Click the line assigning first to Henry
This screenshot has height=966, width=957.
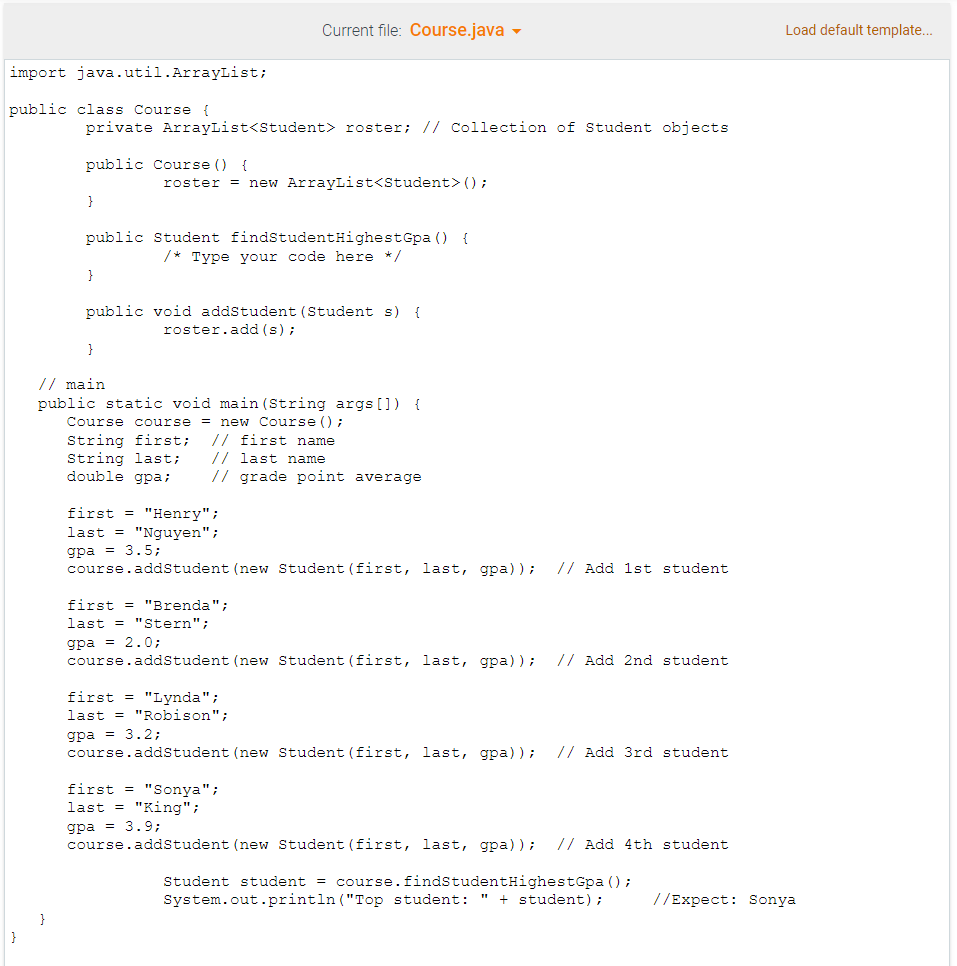click(x=145, y=513)
